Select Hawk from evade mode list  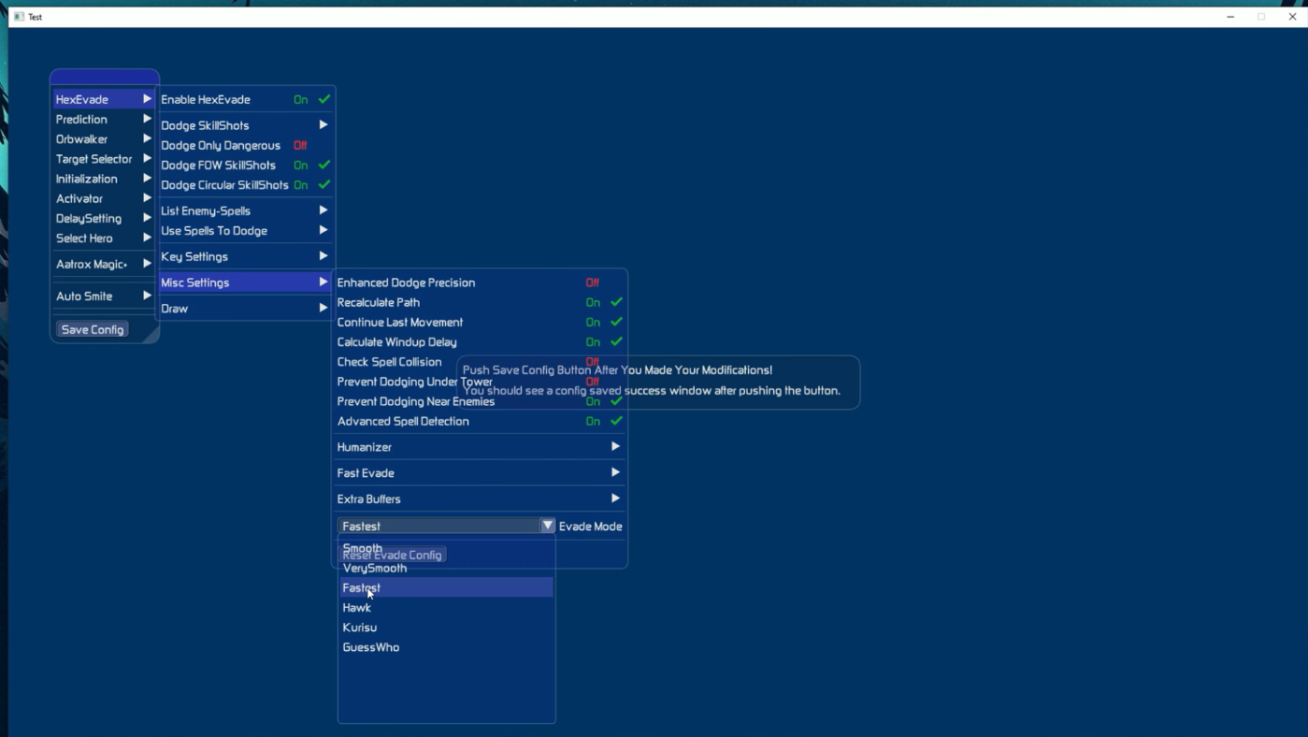click(357, 608)
